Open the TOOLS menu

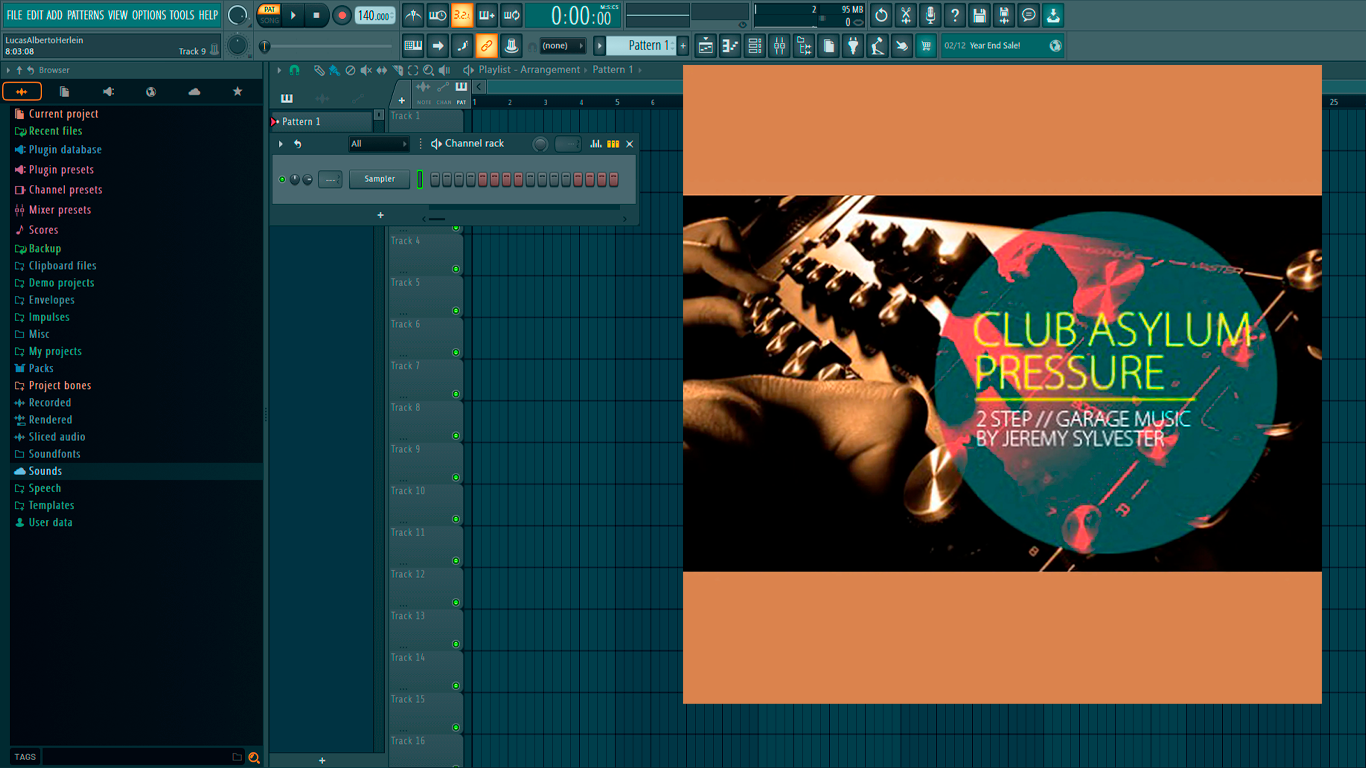(x=182, y=15)
